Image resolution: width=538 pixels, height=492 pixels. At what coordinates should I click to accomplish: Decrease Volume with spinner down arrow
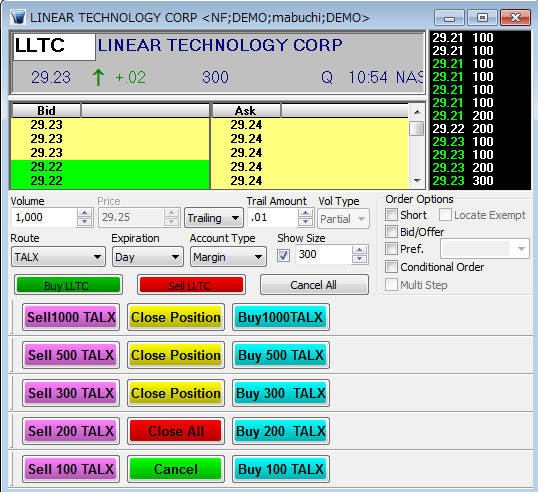point(84,222)
